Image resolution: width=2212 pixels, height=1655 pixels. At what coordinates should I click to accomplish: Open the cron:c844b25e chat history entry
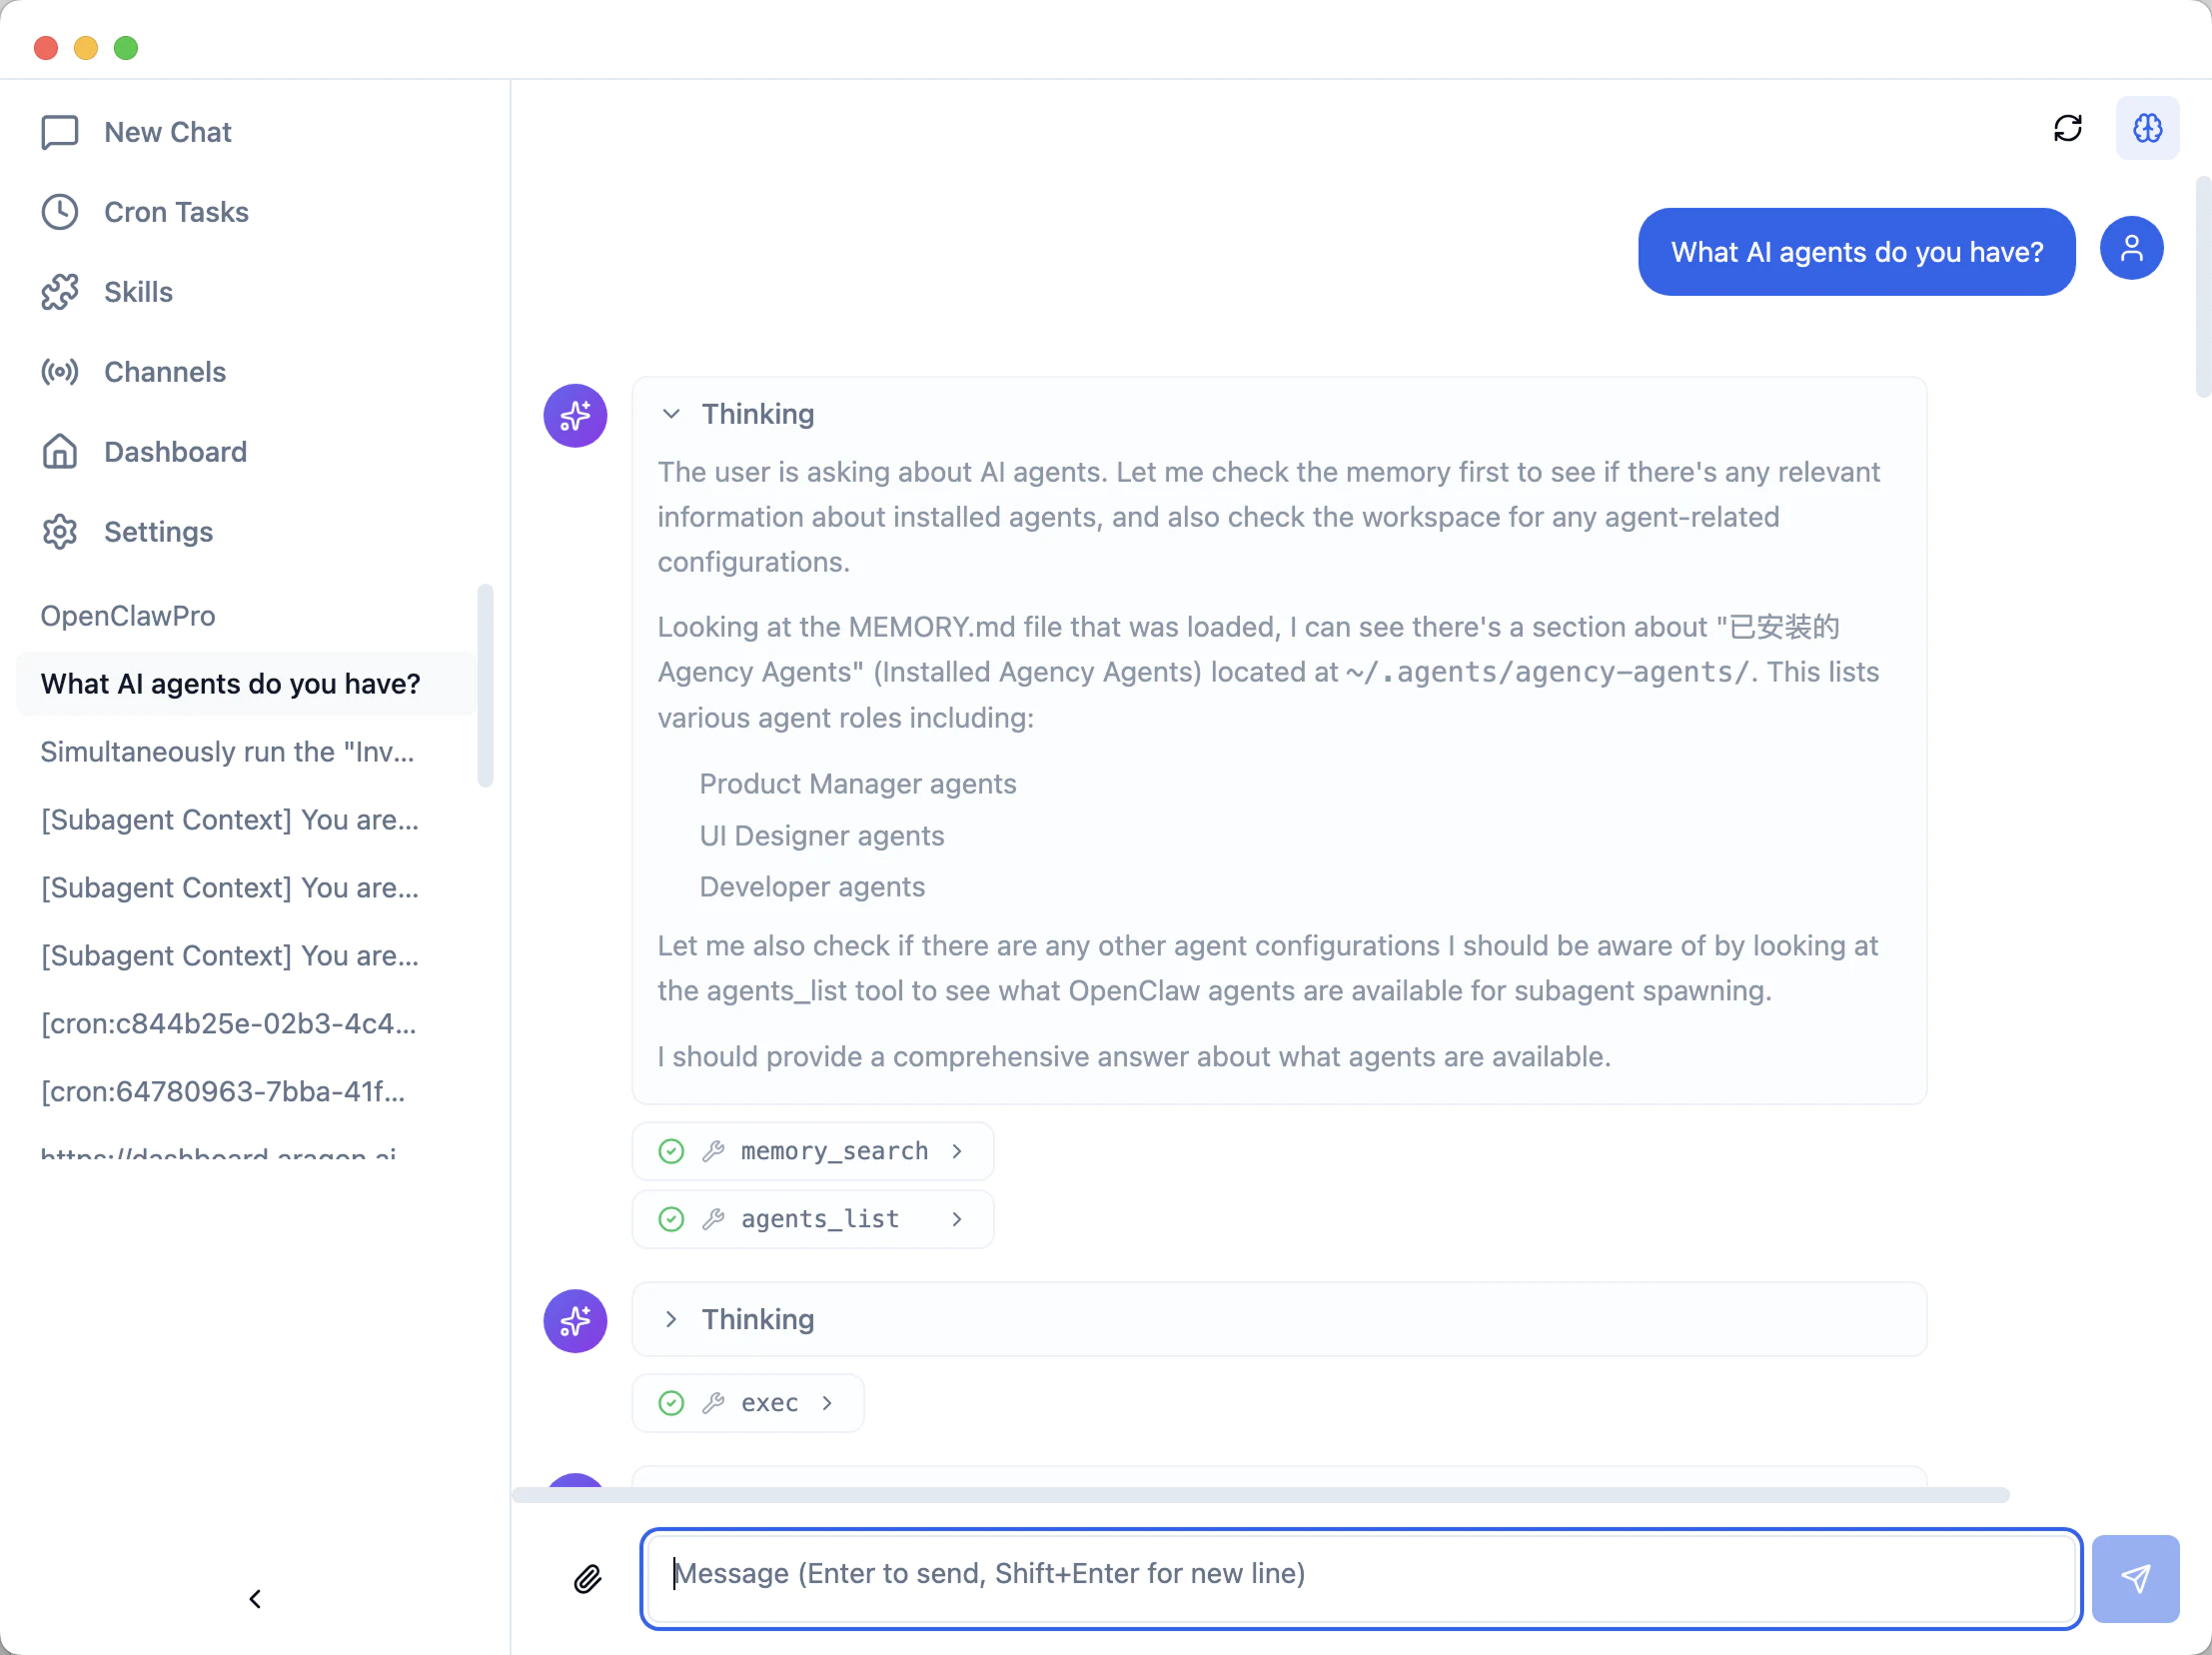click(228, 1024)
